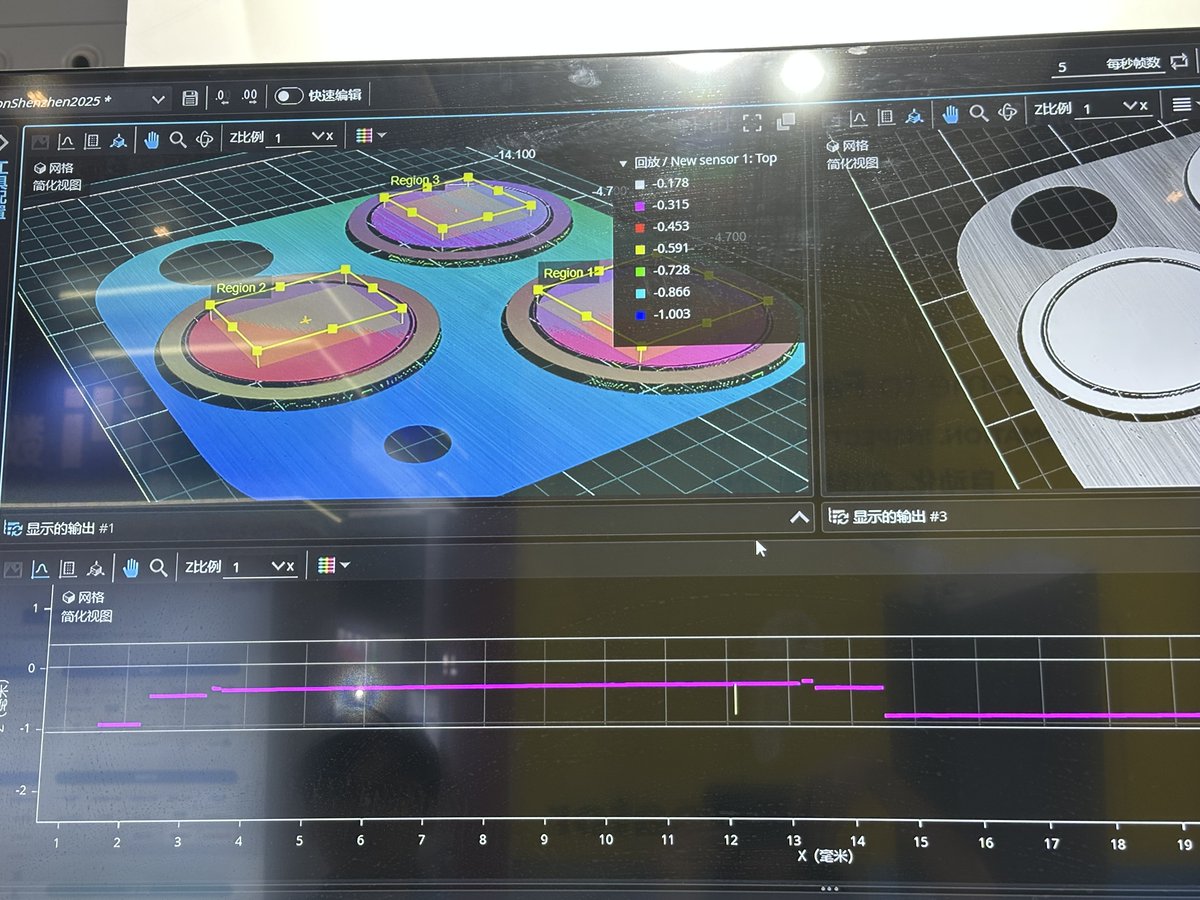Screen dimensions: 1200x900
Task: Select 3D surface icon in Region view toolbar
Action: (119, 140)
